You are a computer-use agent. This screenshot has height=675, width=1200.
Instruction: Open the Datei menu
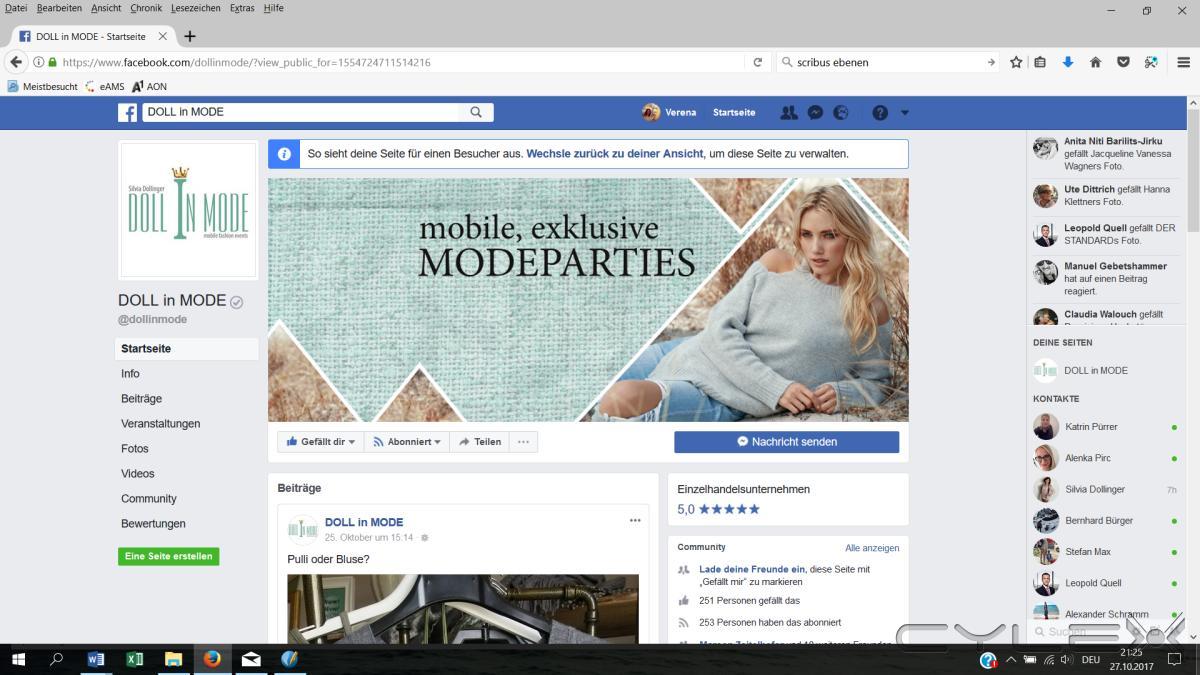(x=16, y=8)
